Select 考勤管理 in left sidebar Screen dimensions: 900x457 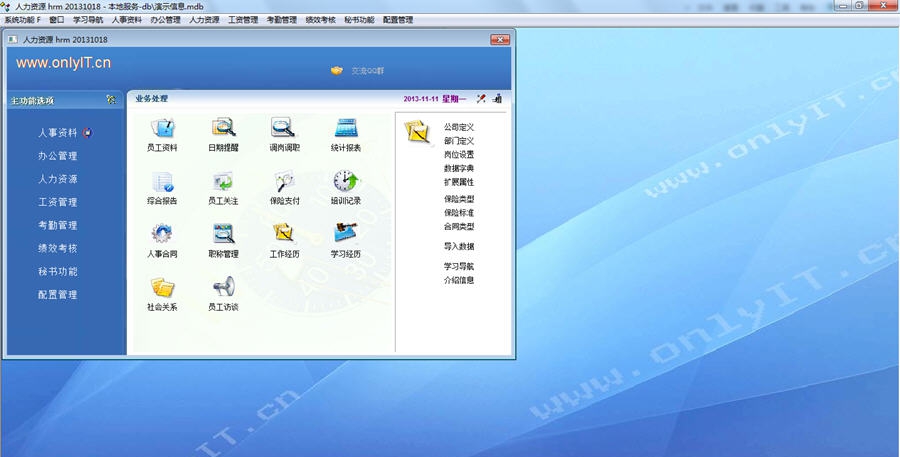tap(58, 225)
